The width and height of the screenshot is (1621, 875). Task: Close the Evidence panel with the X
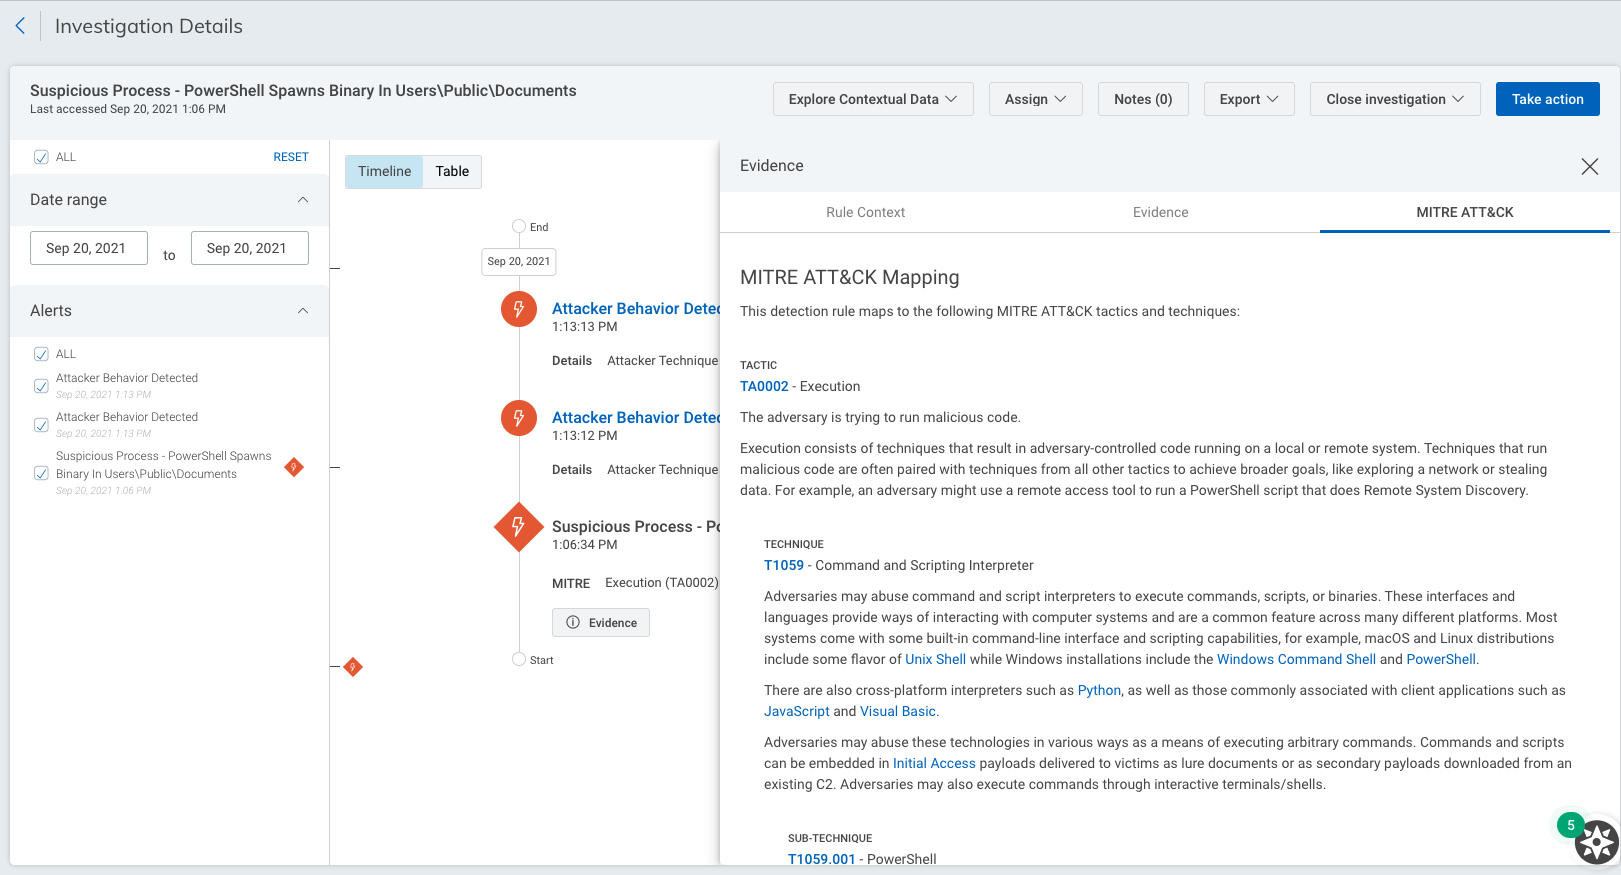point(1589,166)
